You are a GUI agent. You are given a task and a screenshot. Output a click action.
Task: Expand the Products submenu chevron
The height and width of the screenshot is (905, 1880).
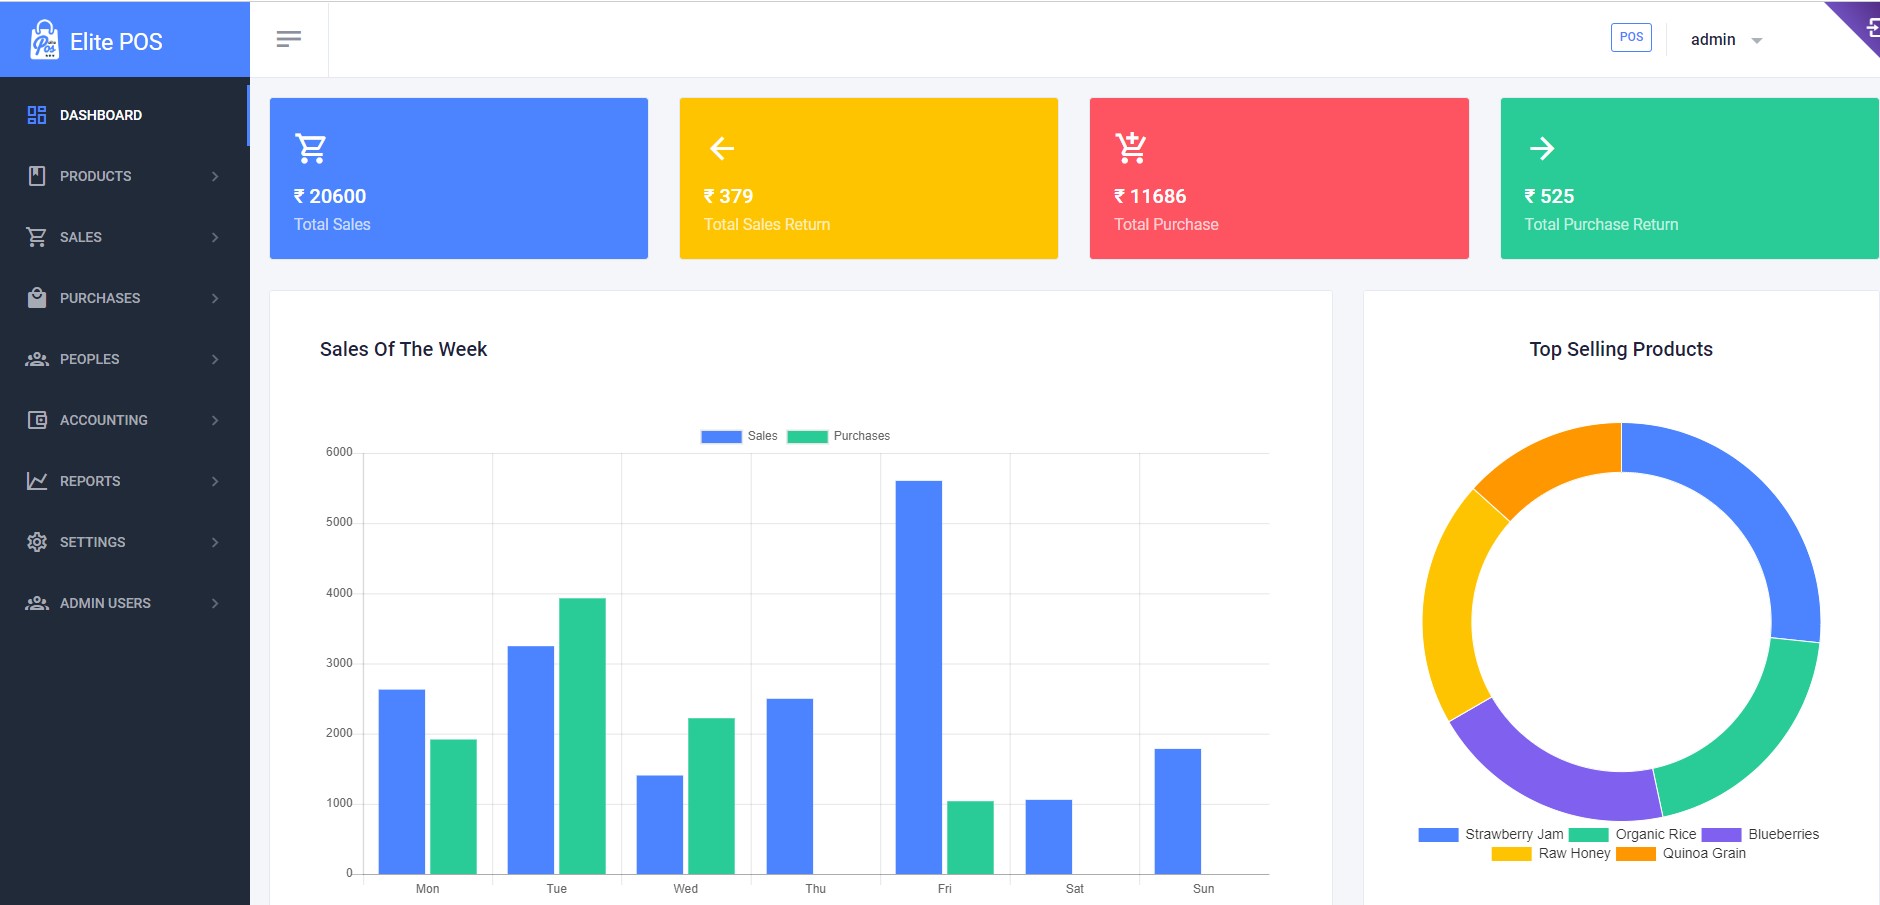coord(215,176)
